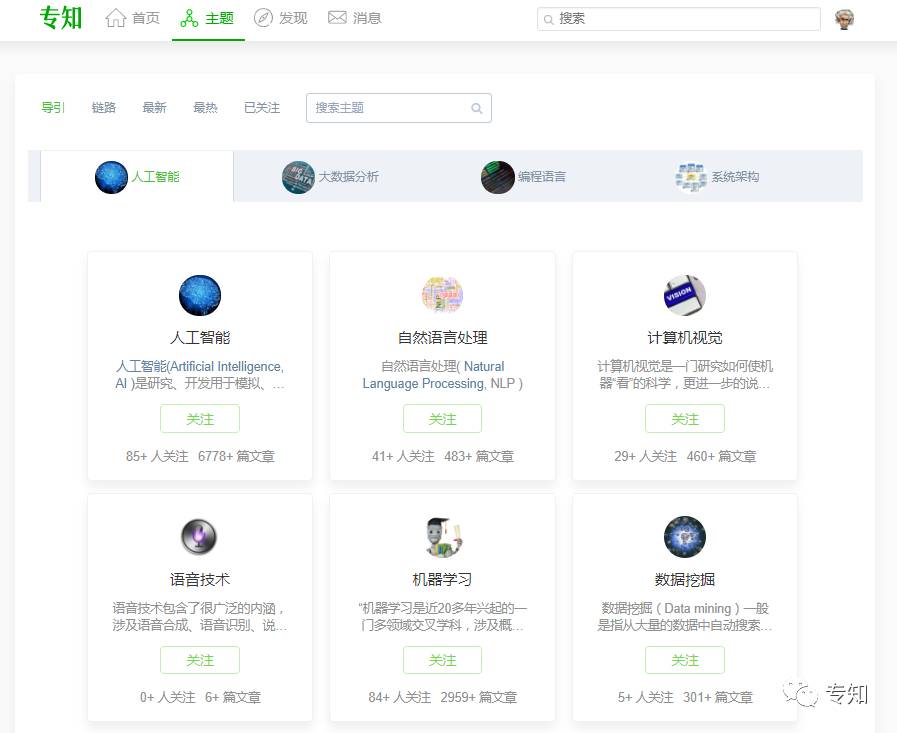Click the 专知 logo

61,18
